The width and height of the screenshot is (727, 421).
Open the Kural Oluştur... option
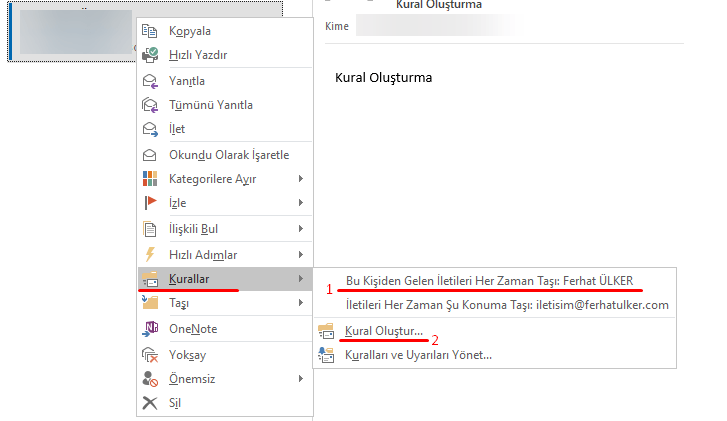[x=383, y=331]
